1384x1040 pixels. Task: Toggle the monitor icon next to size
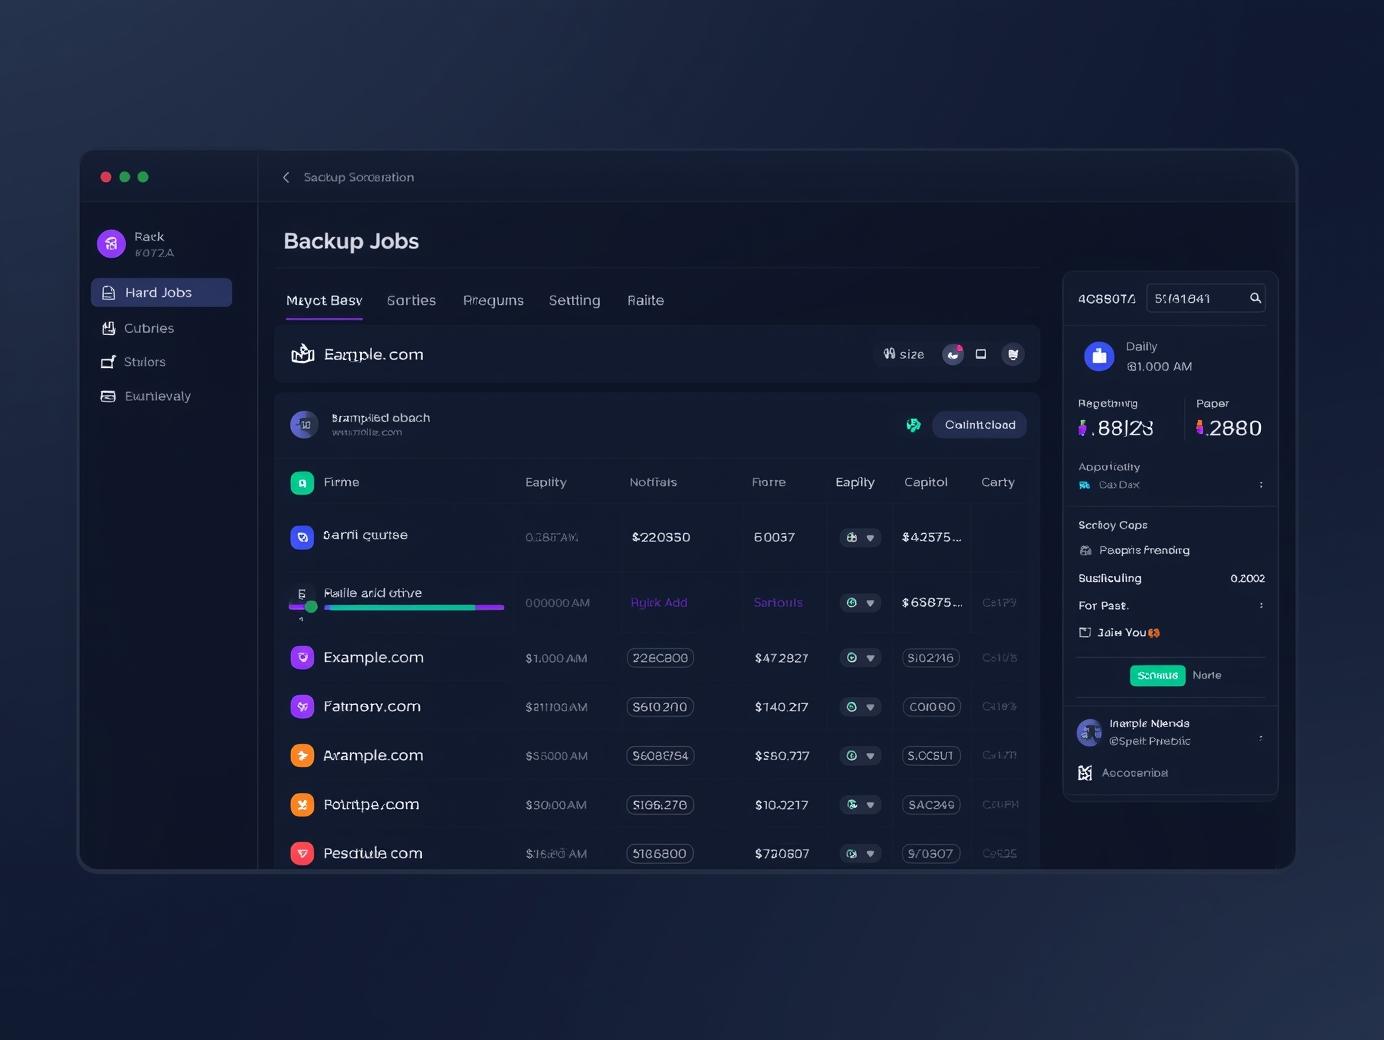tap(981, 354)
